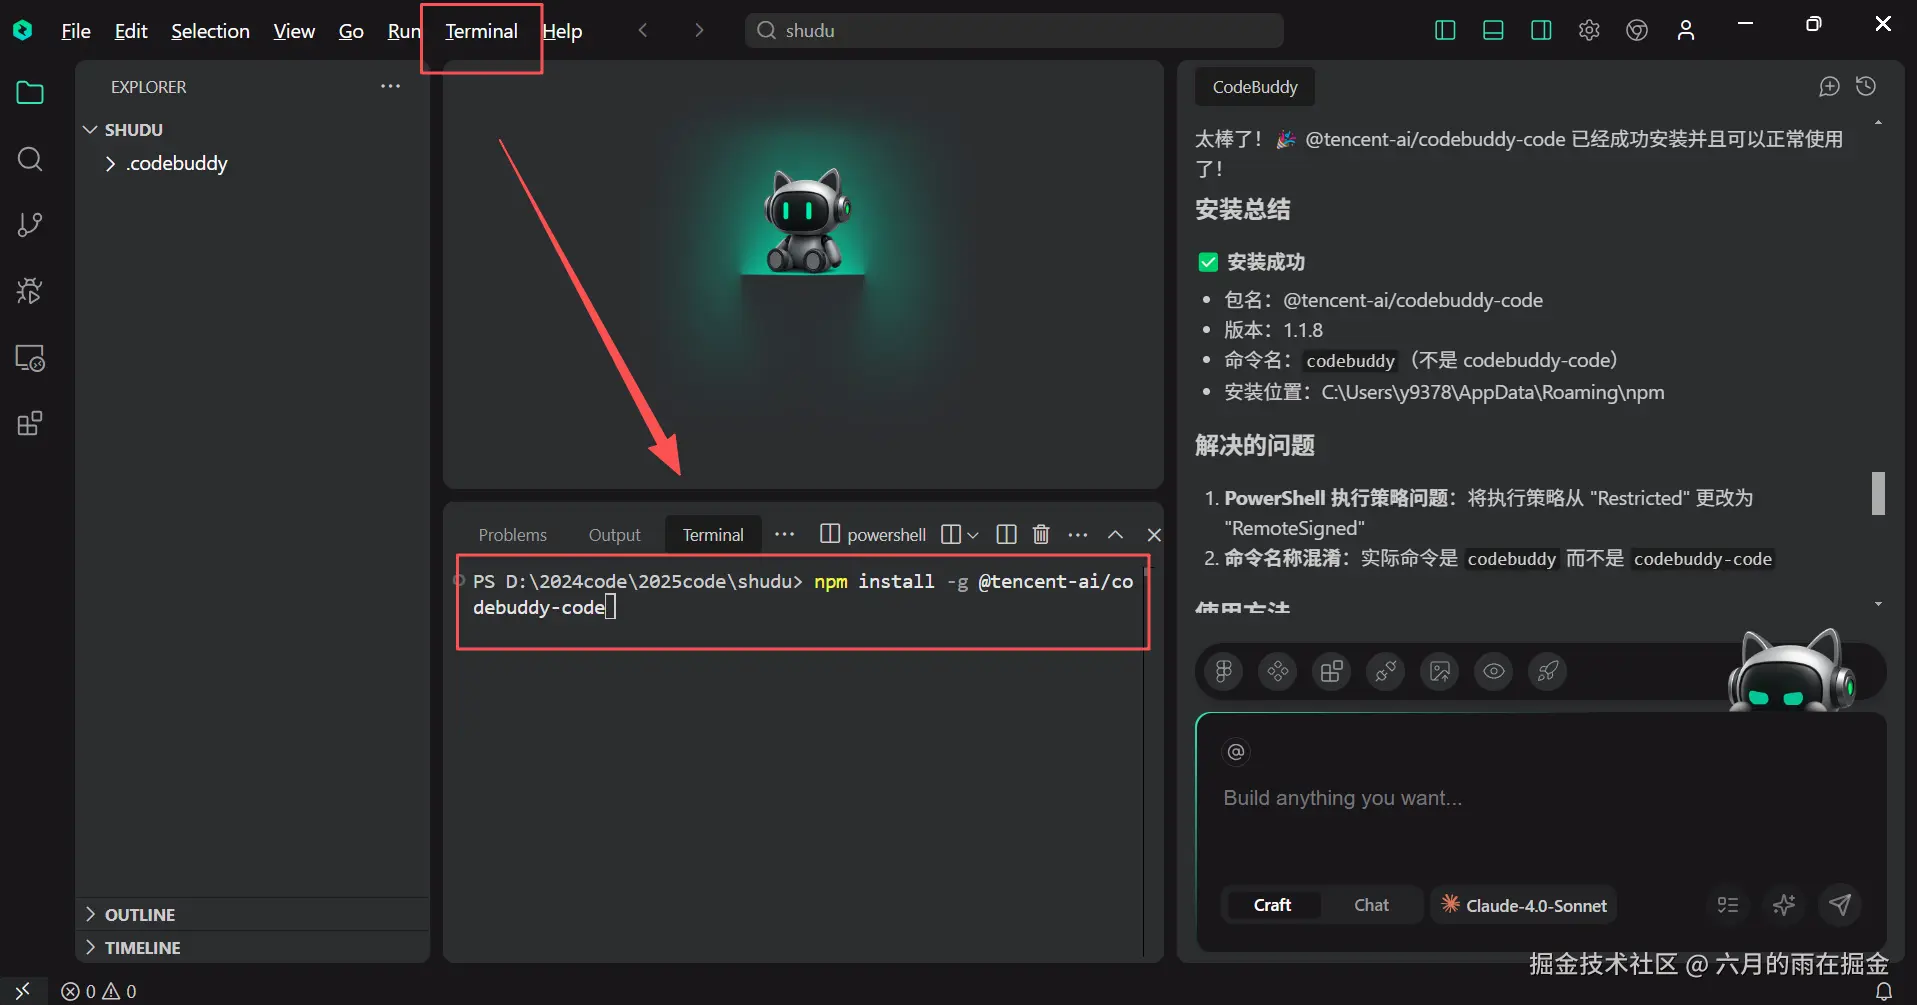Image resolution: width=1917 pixels, height=1005 pixels.
Task: Open the Selection menu
Action: (x=210, y=31)
